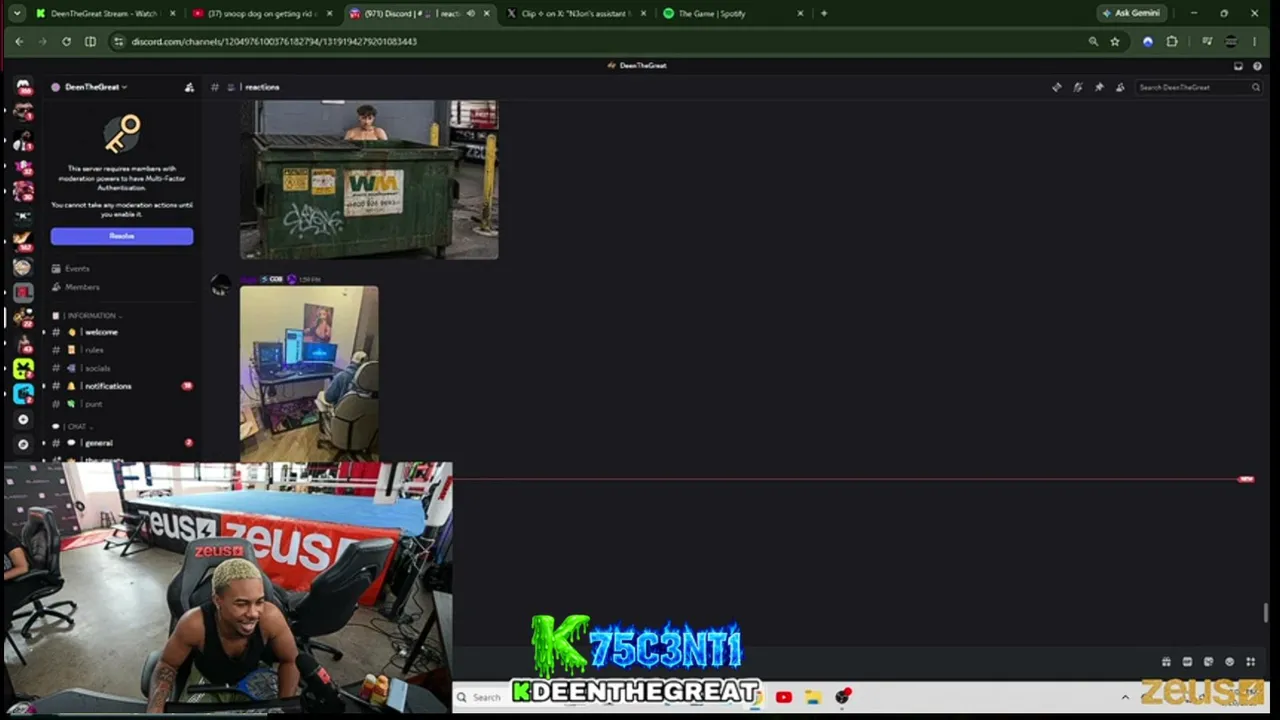1280x720 pixels.
Task: Open File Explorer folder icon on taskbar
Action: click(813, 697)
